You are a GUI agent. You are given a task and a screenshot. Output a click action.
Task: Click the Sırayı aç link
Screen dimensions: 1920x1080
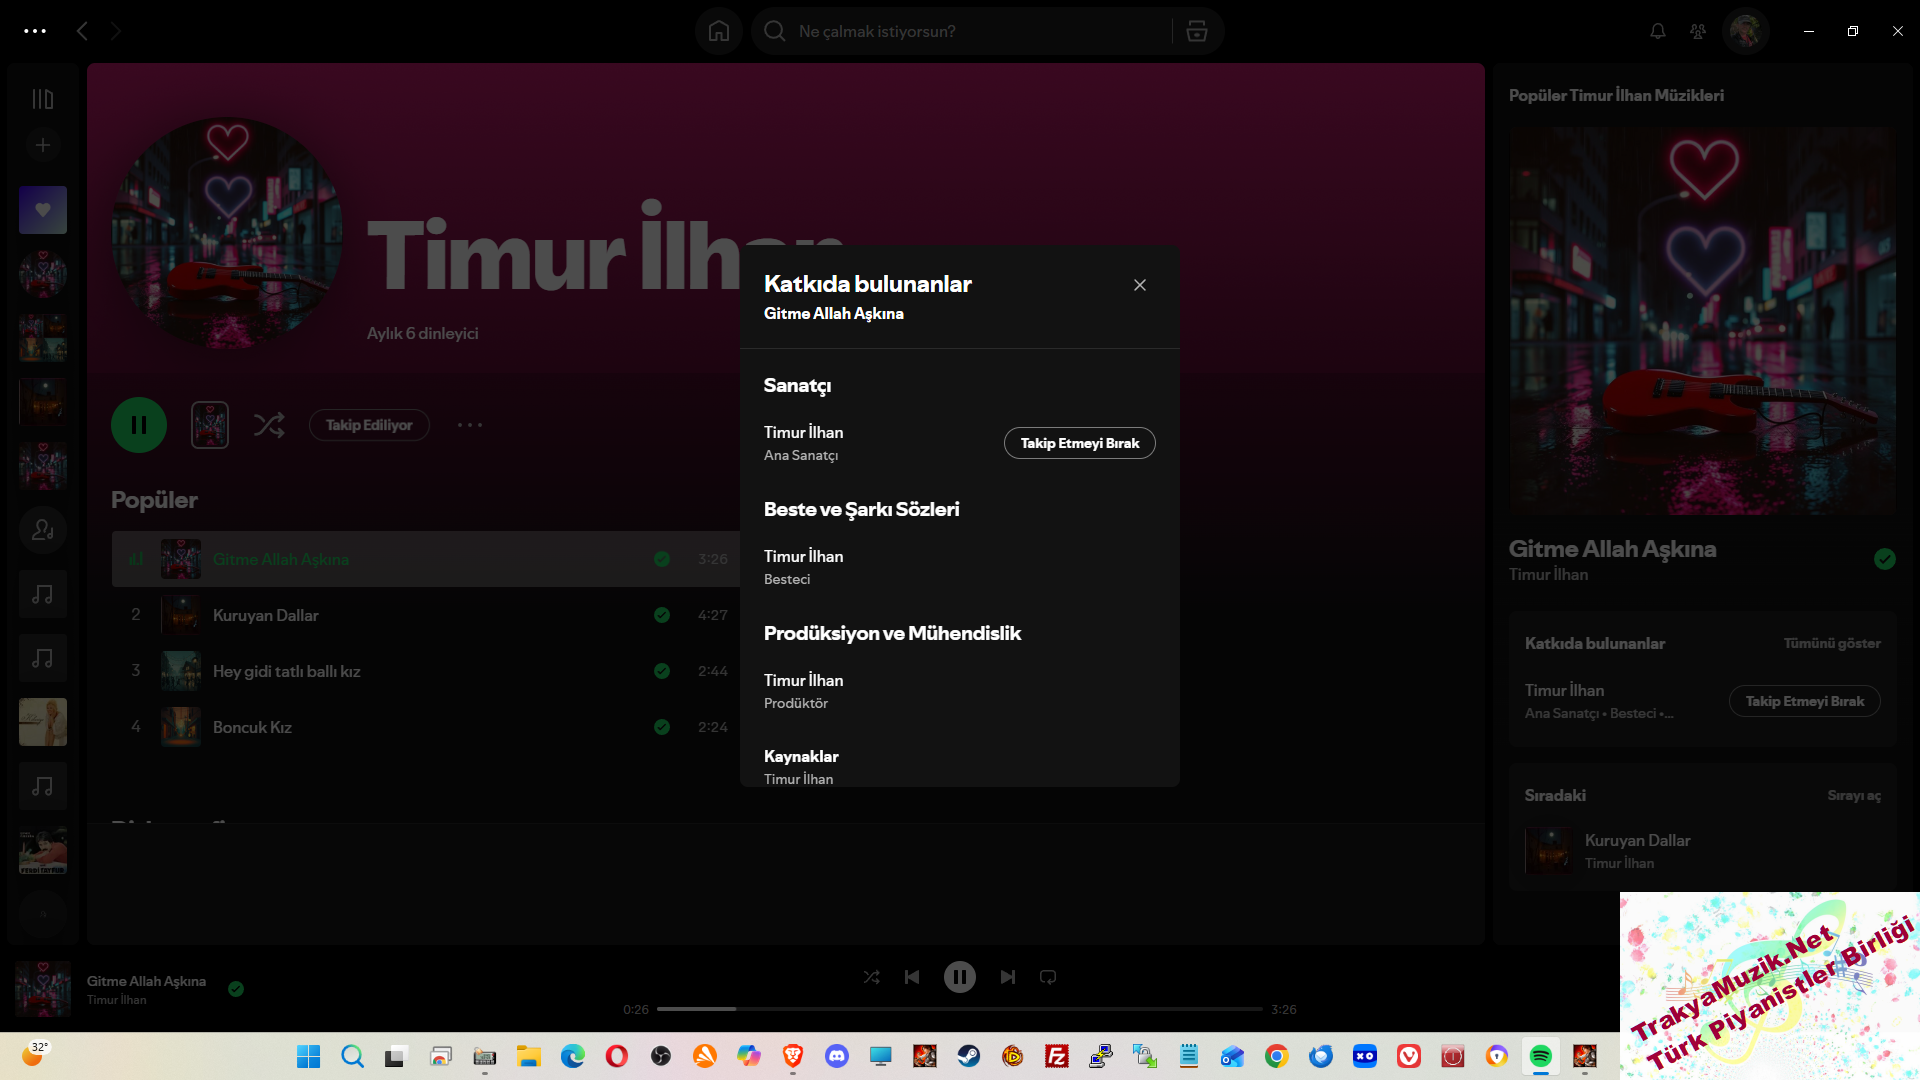coord(1854,795)
